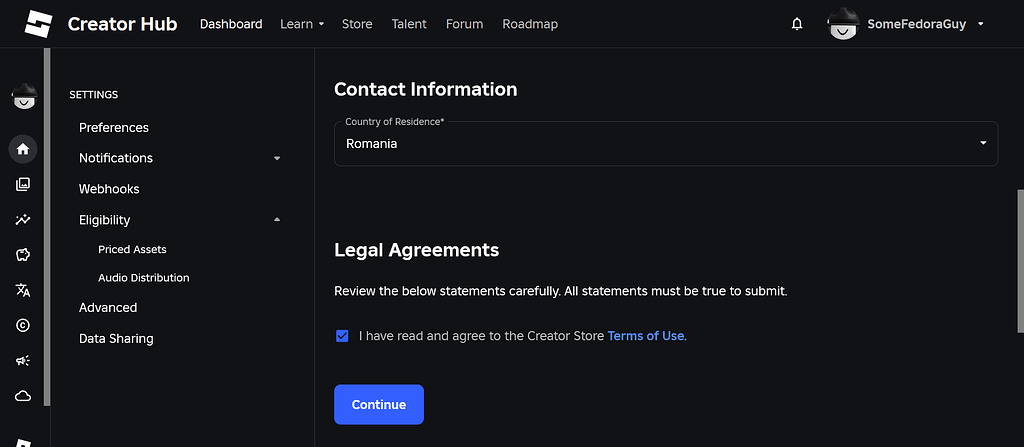Open the Localization translate icon
Viewport: 1024px width, 447px height.
pos(23,290)
